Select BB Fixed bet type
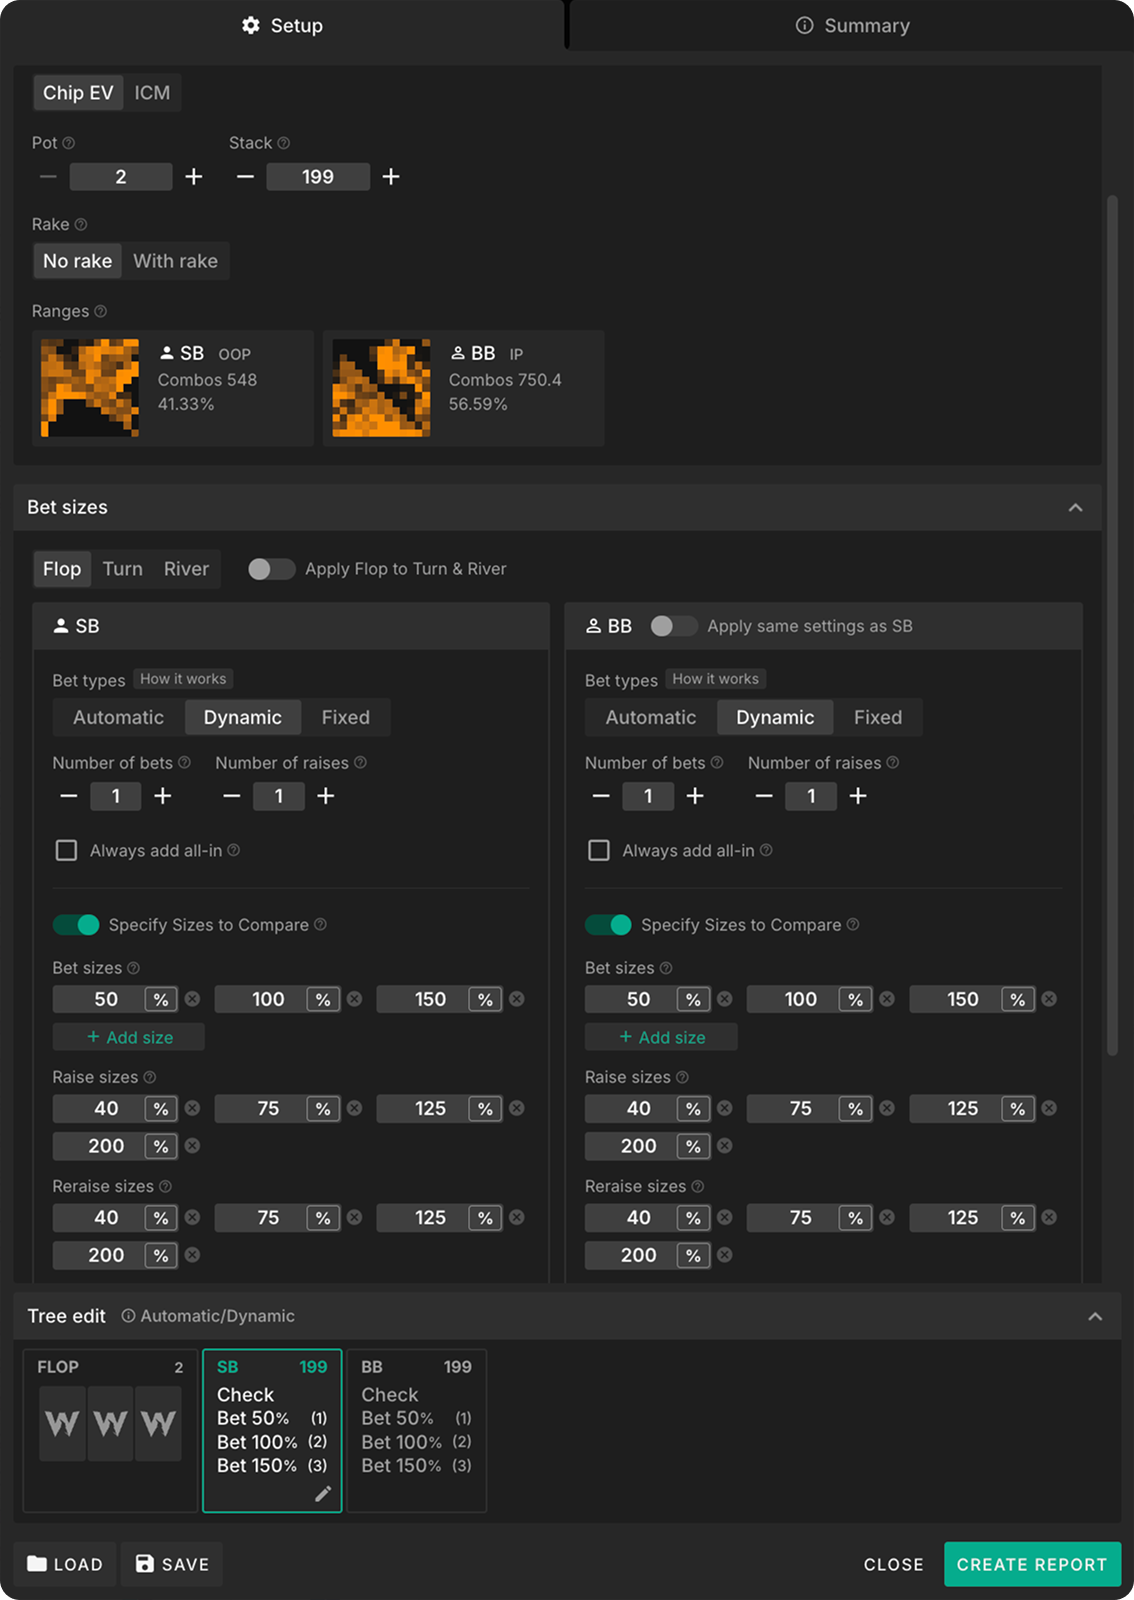Screen dimensions: 1134x1600 tap(878, 717)
